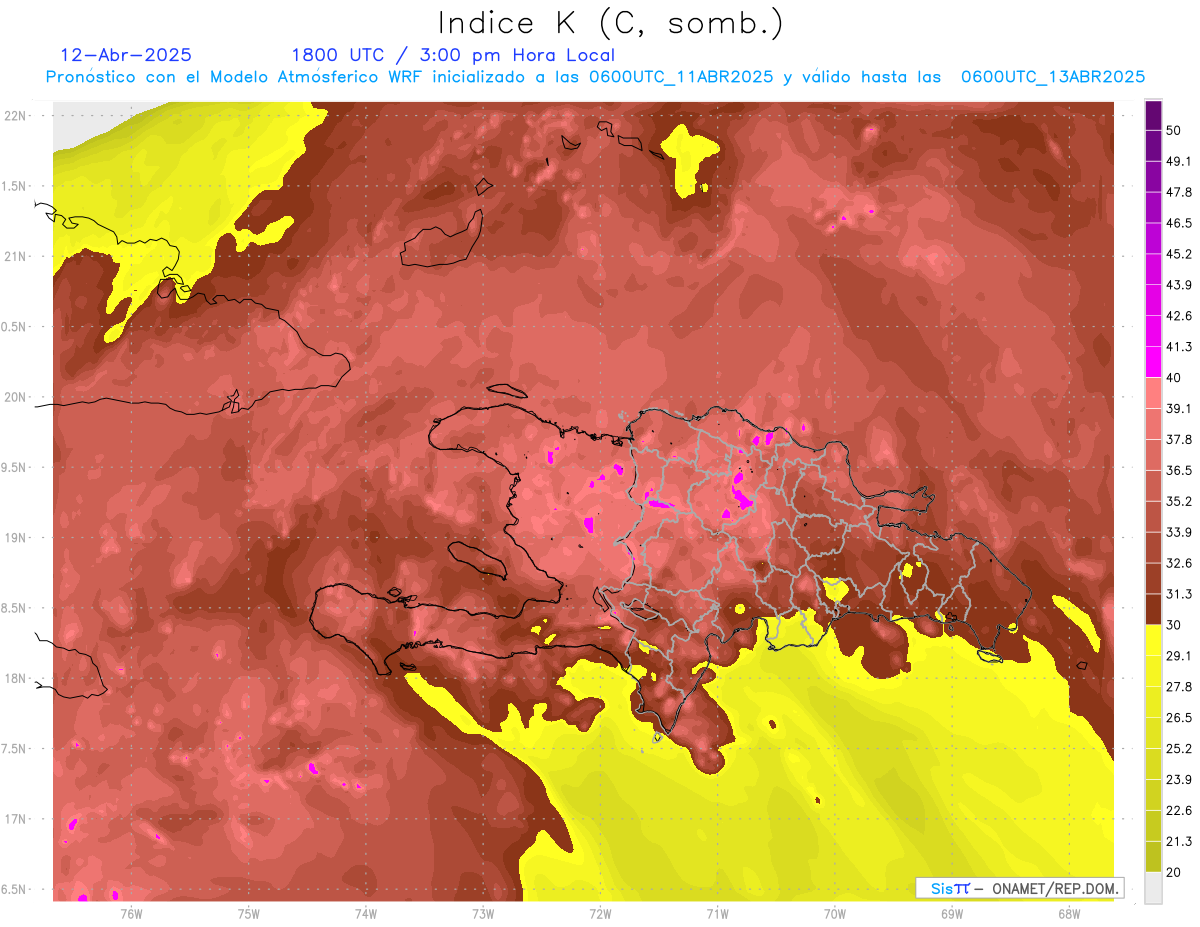Screen dimensions: 1200x927
Task: Click legend value '47.8'
Action: 1179,192
